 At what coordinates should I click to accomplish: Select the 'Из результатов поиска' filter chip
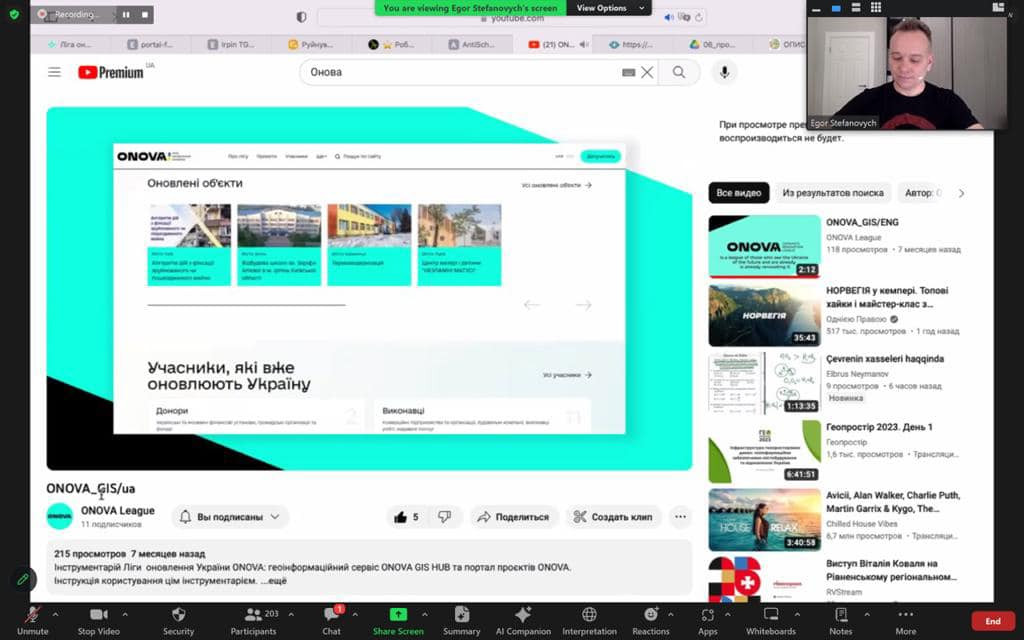[x=832, y=193]
